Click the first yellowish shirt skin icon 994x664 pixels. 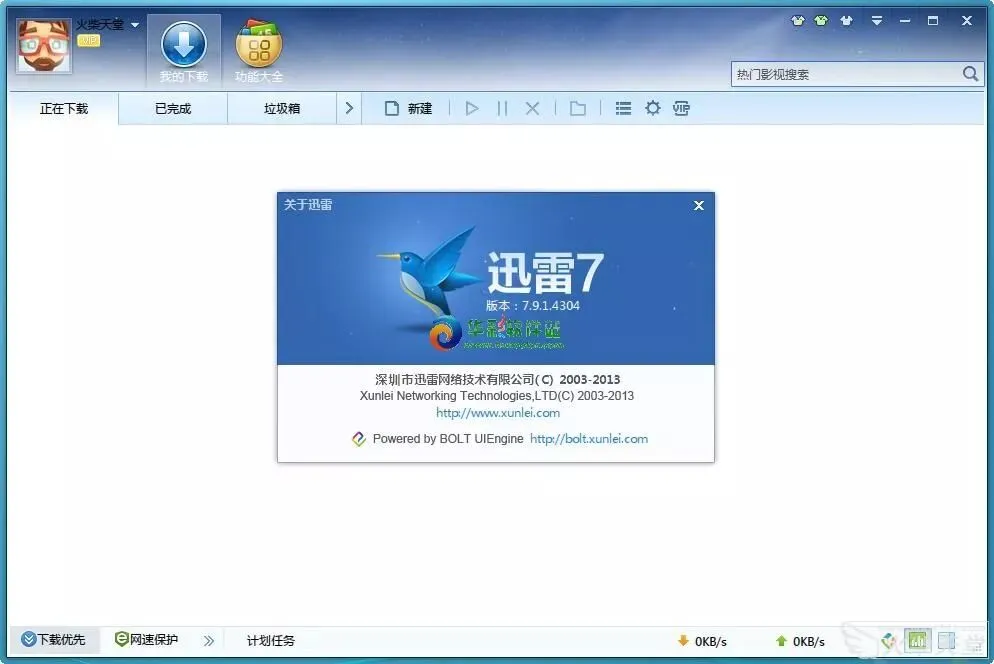point(798,21)
